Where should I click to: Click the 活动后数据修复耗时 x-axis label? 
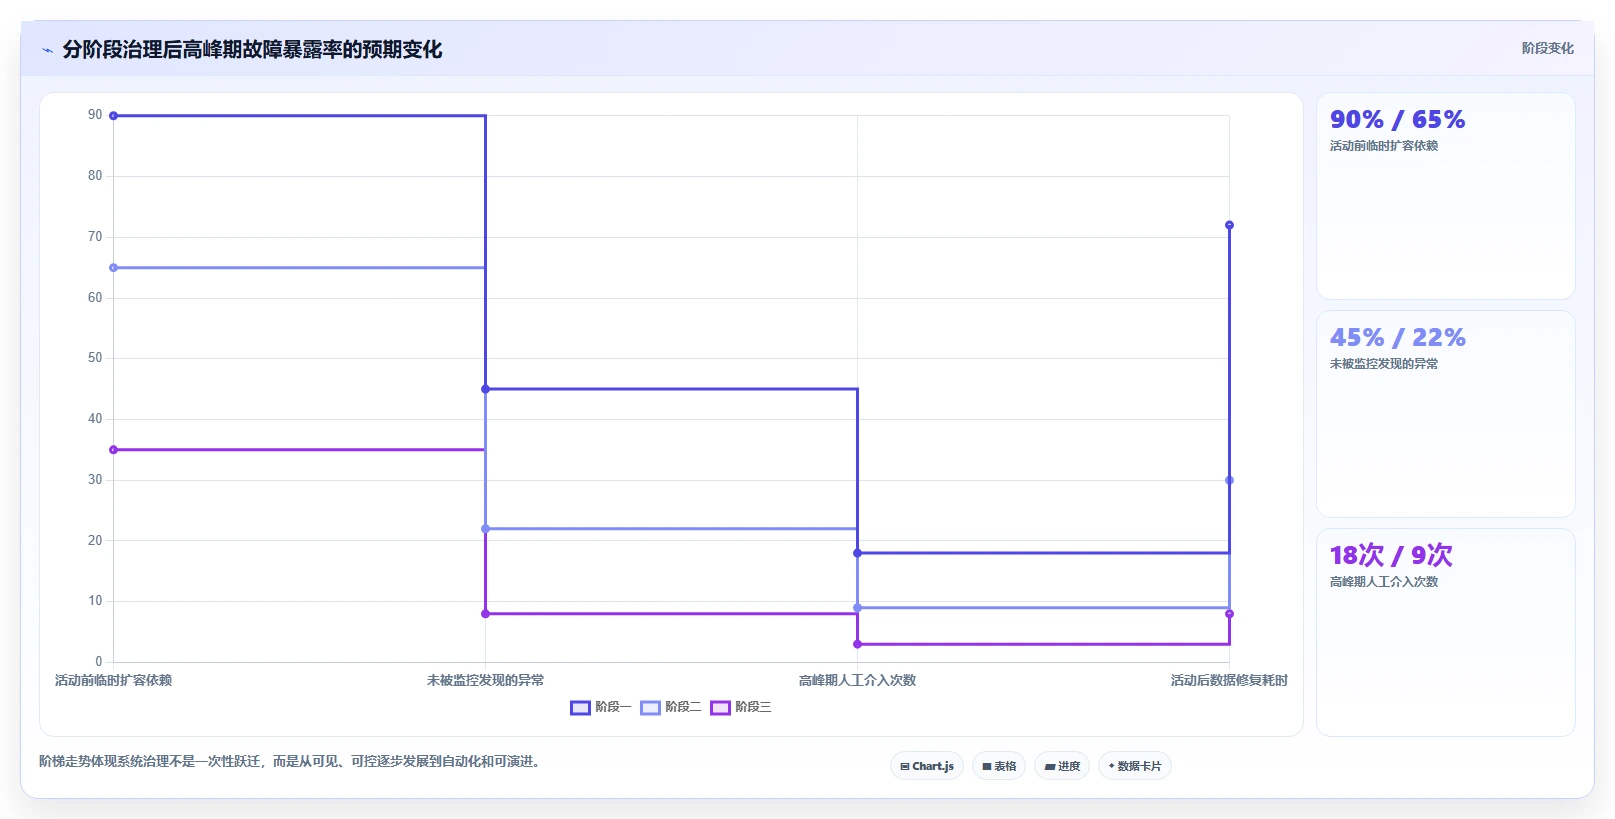[x=1229, y=680]
